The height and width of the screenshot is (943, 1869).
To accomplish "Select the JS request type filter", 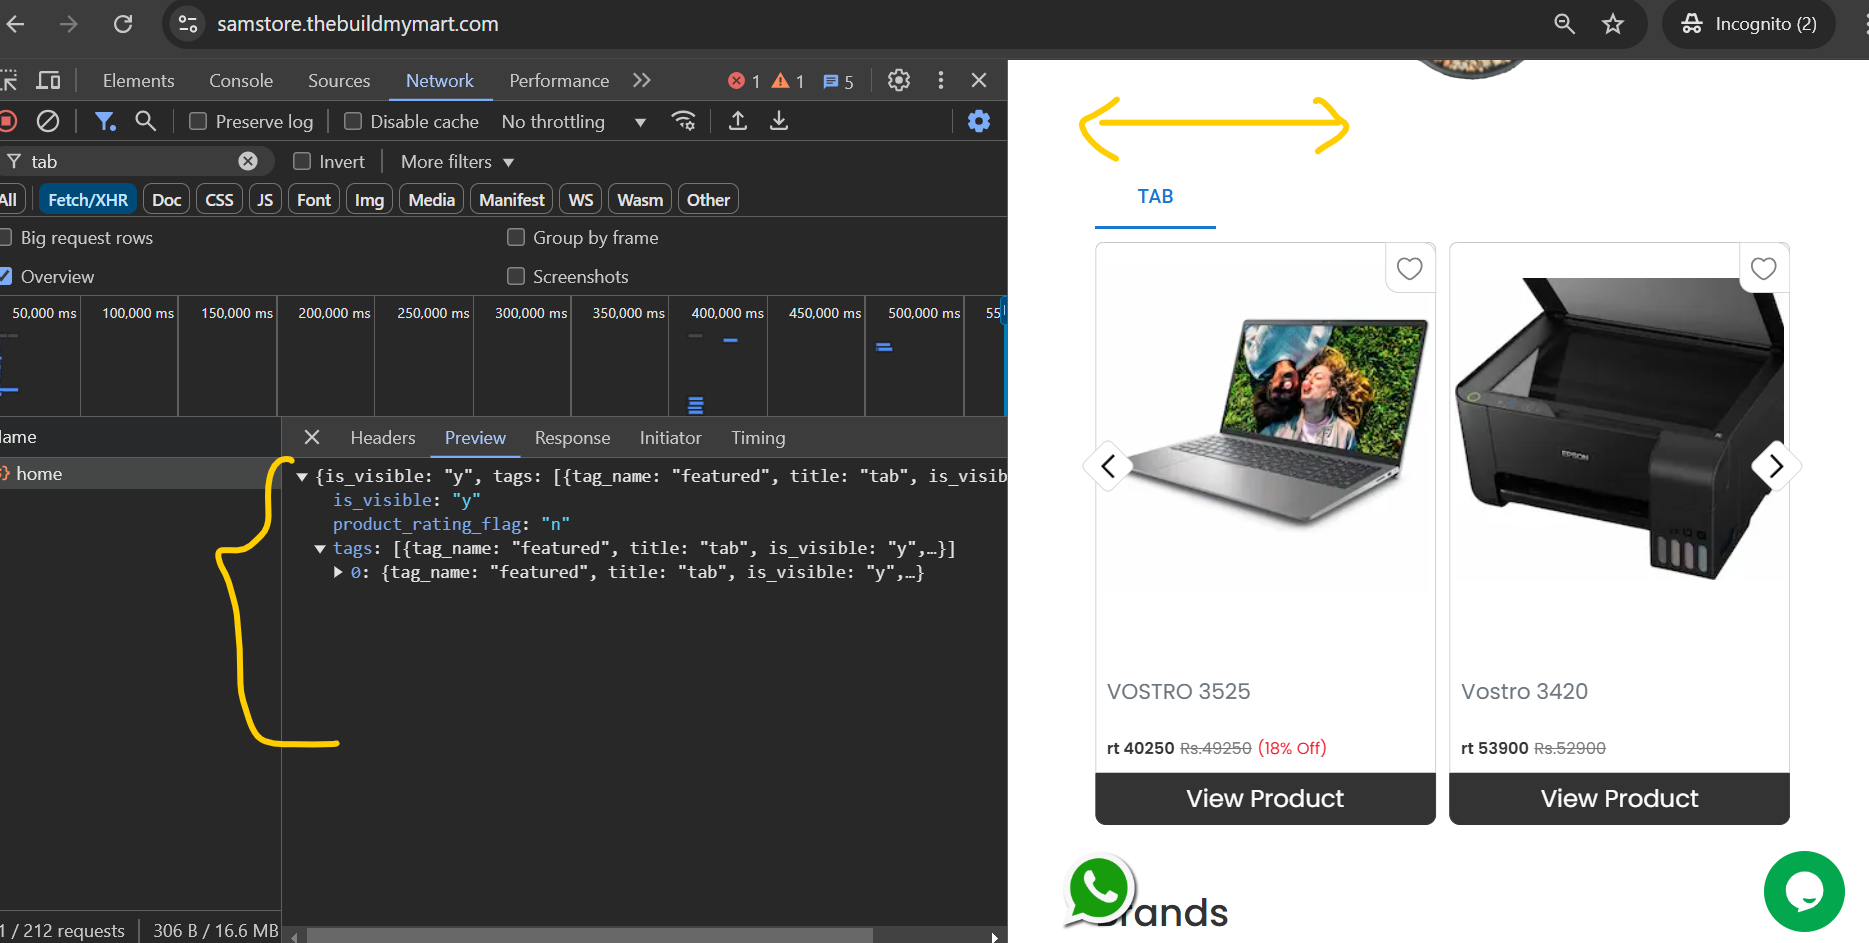I will click(x=265, y=200).
